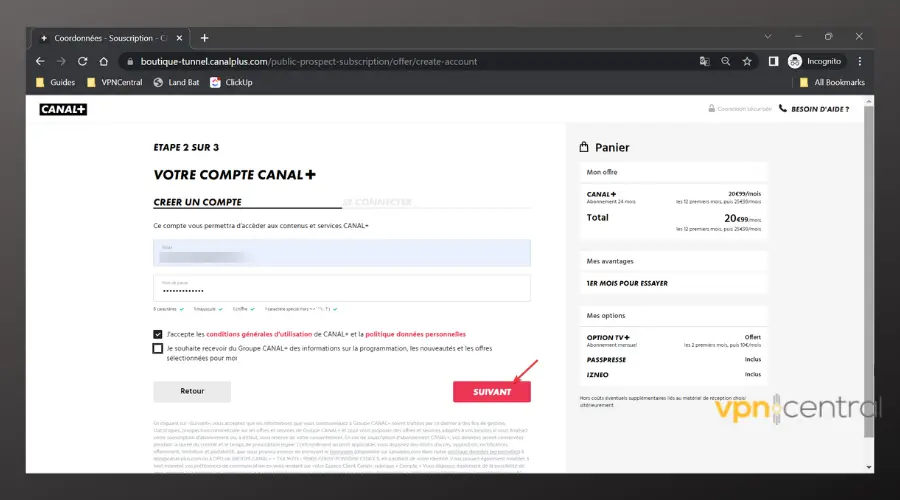This screenshot has width=900, height=500.
Task: Click 'OPTION TV+' in options
Action: pos(608,338)
